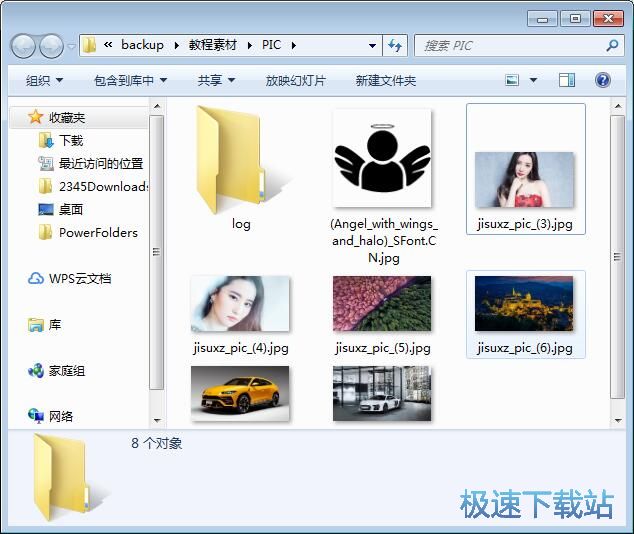Click navigation pane scroll up arrow
Viewport: 634px width, 534px height.
(x=157, y=107)
